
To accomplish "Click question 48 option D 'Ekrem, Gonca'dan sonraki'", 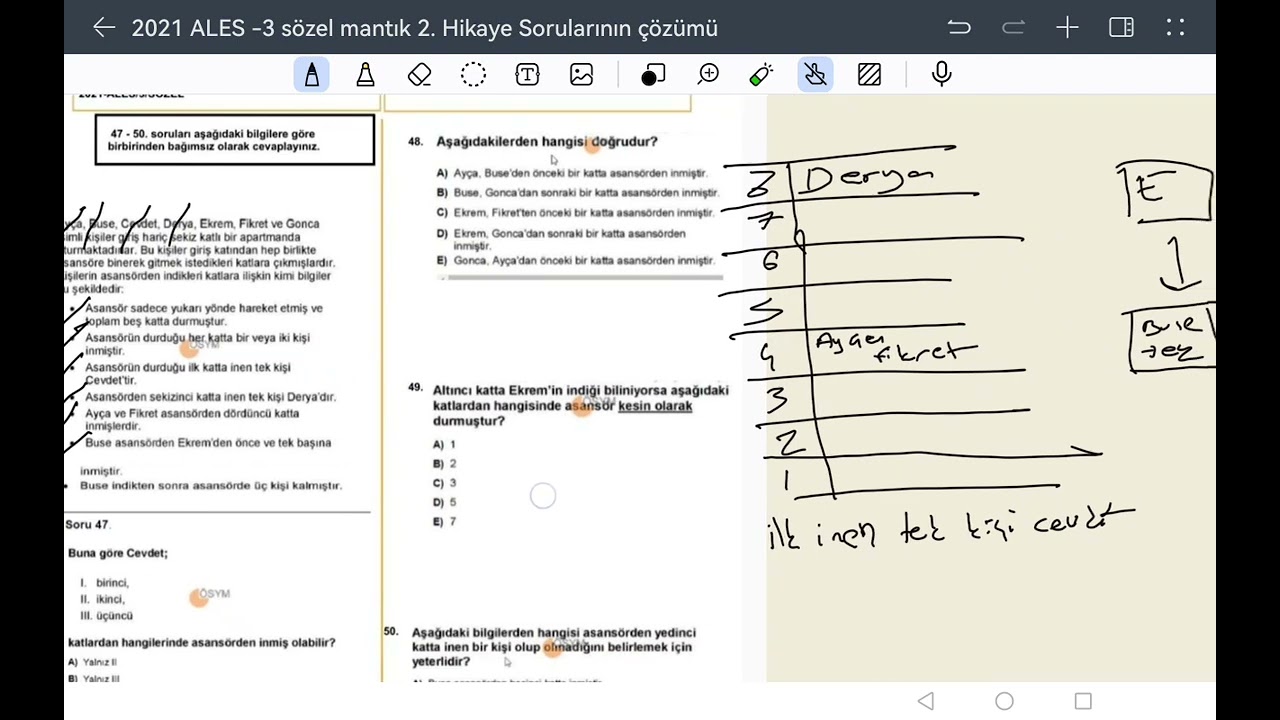I will point(561,239).
